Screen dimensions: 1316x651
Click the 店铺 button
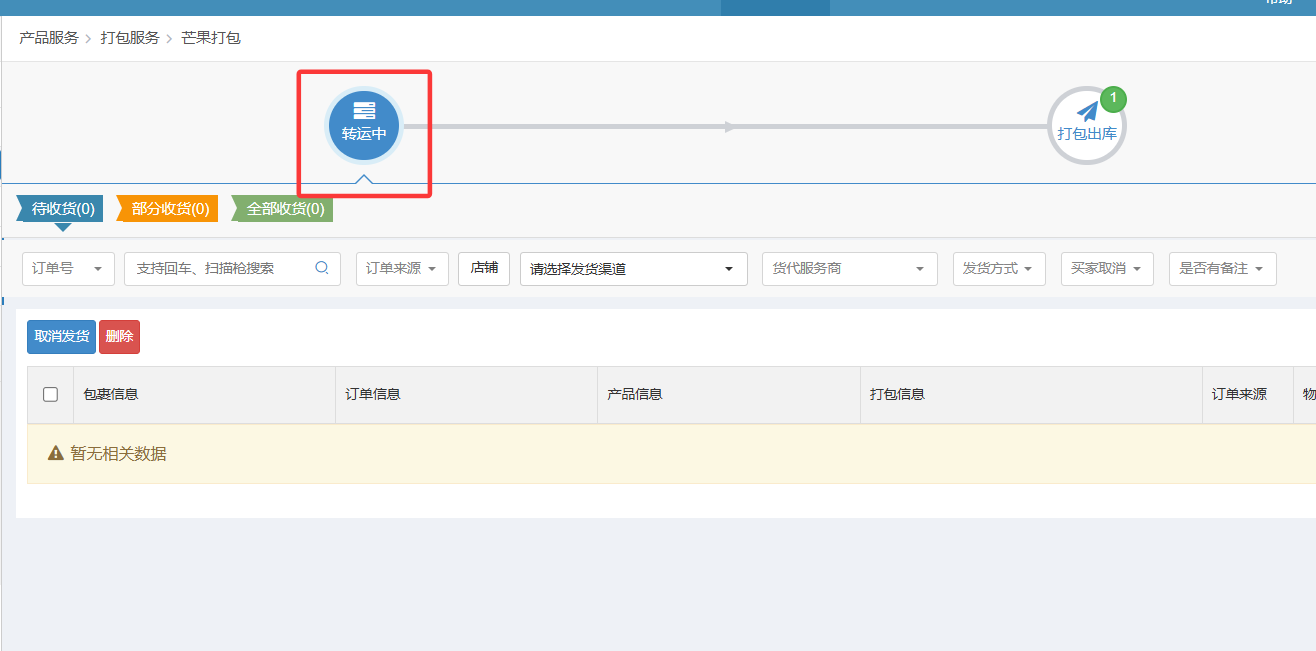tap(484, 268)
